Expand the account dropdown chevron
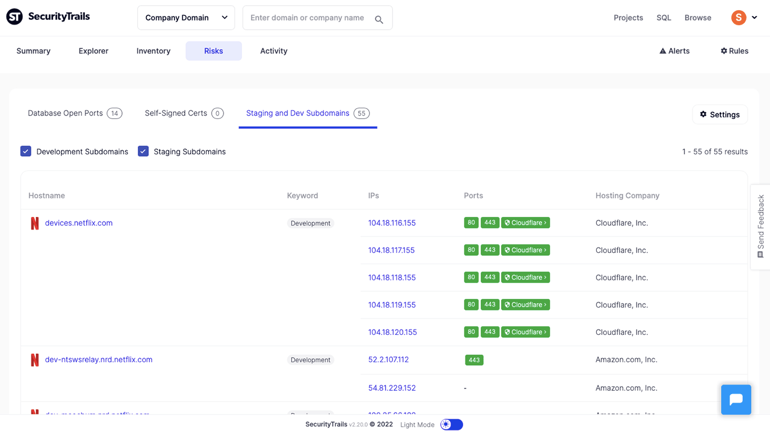This screenshot has height=434, width=770. (x=754, y=17)
